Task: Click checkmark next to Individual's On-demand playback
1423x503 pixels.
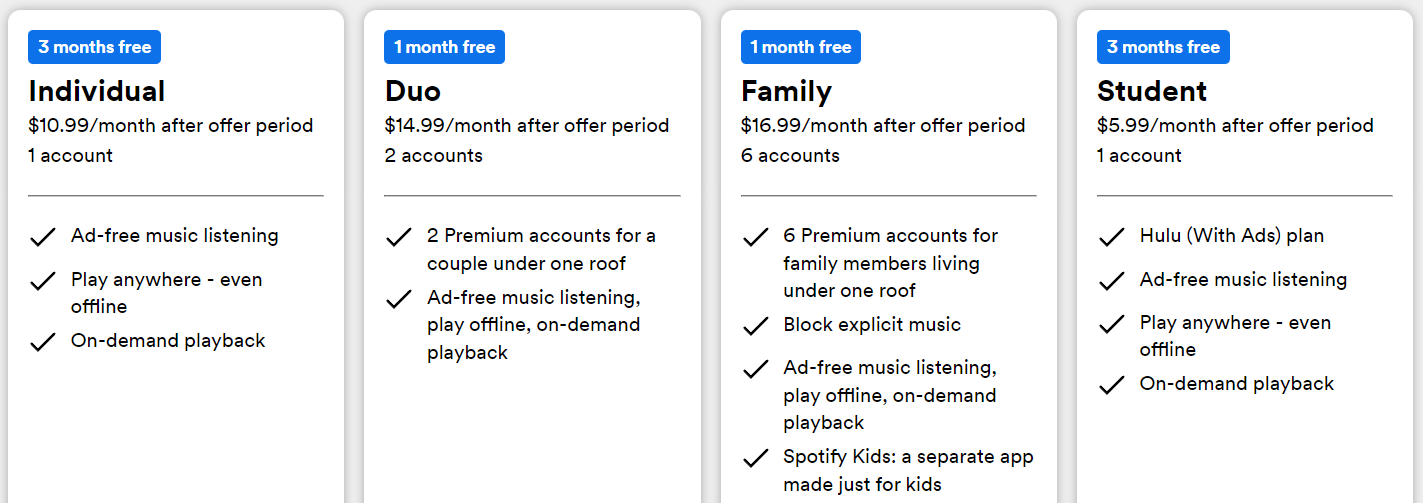Action: tap(42, 342)
